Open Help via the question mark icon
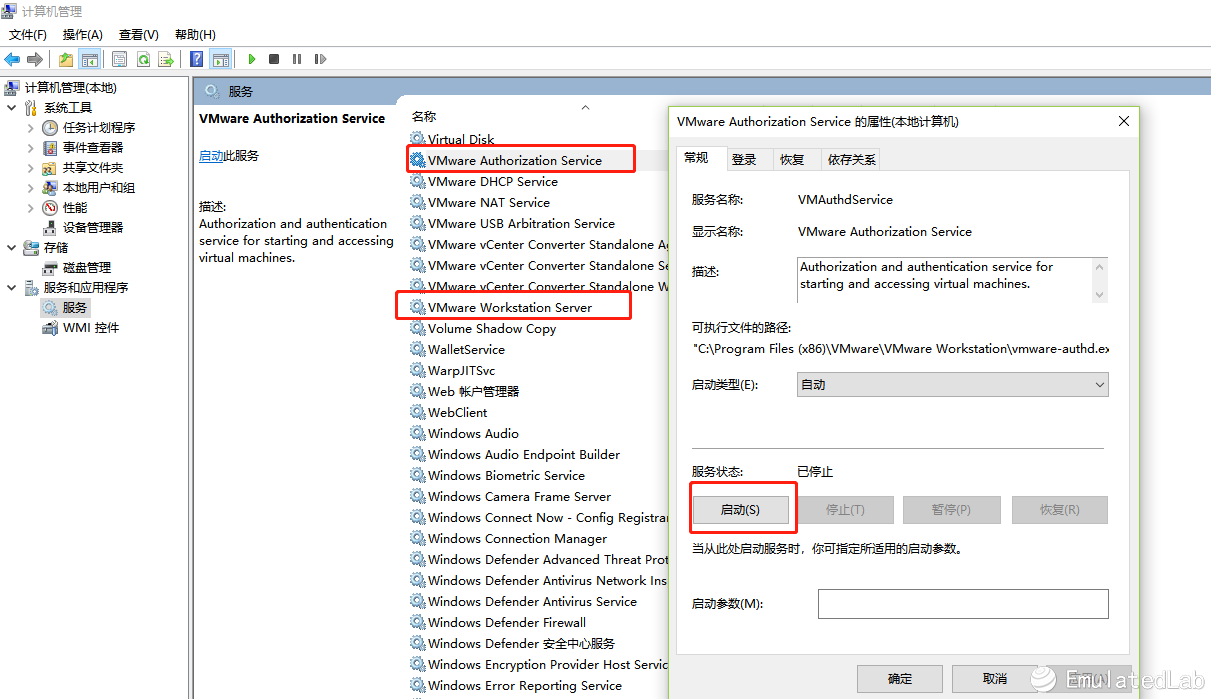 (x=197, y=59)
